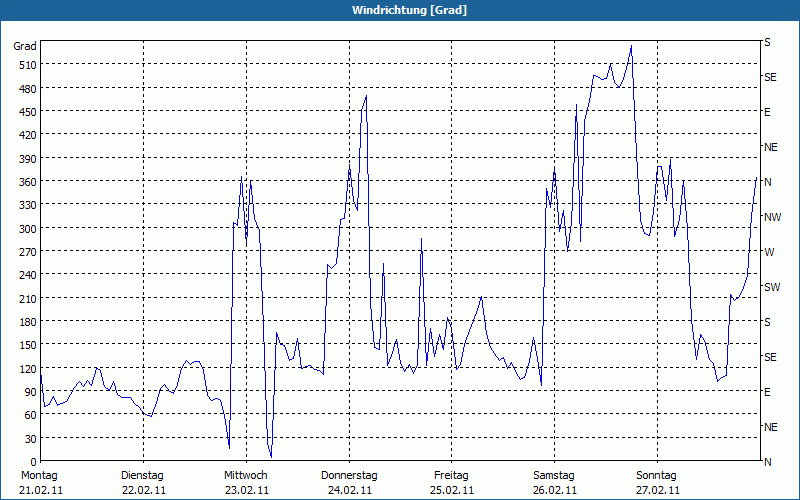Click the 'Sonntag' day label
Screen dimensions: 800x500
(x=656, y=476)
